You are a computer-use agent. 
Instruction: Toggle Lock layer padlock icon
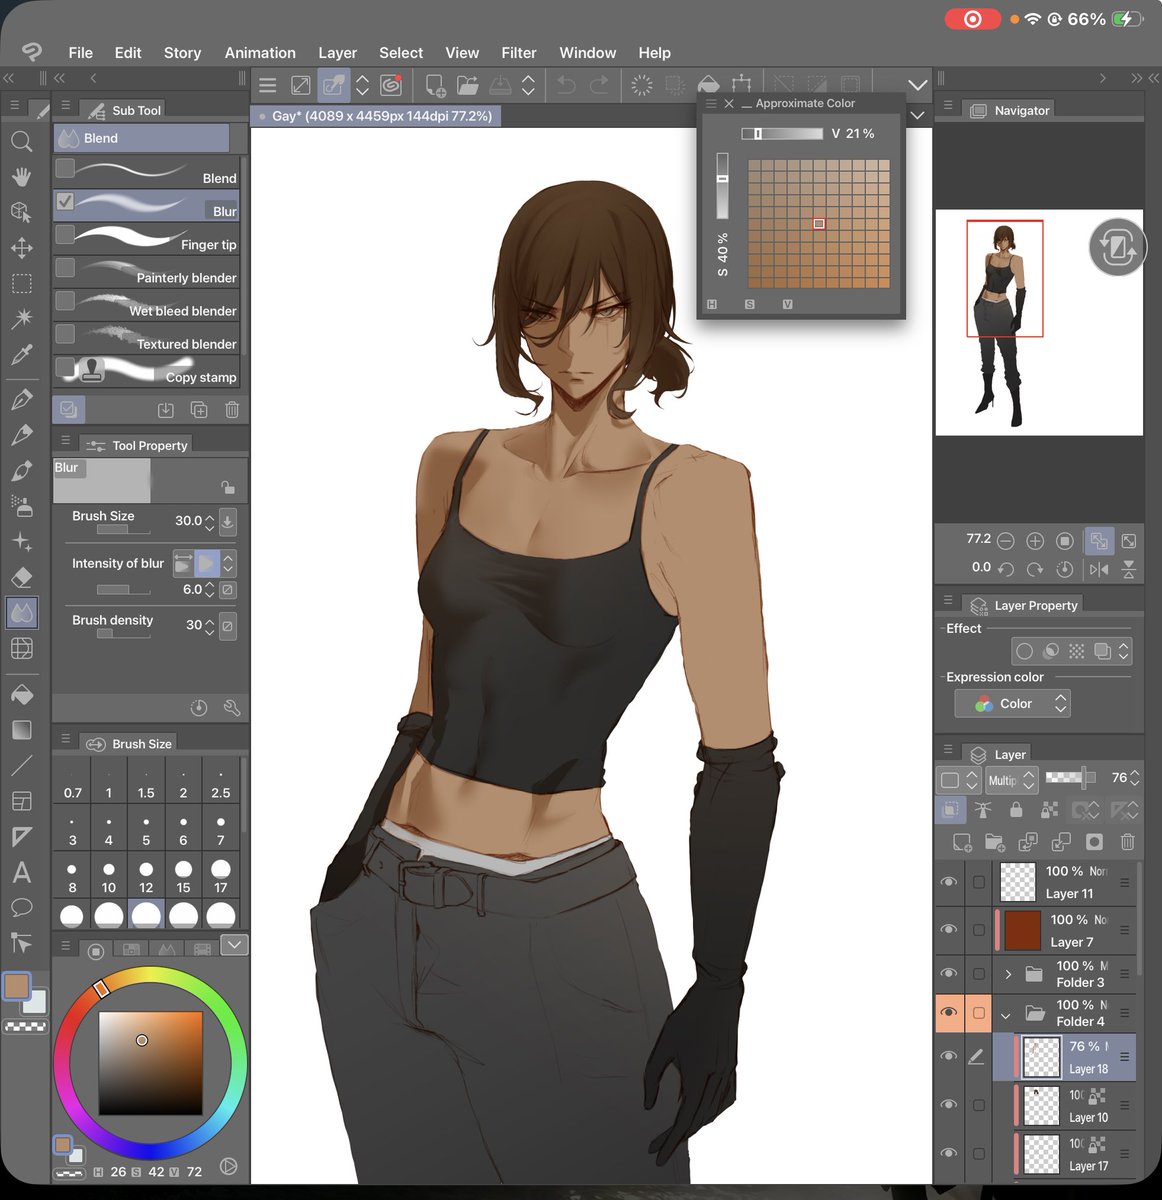[x=1016, y=810]
